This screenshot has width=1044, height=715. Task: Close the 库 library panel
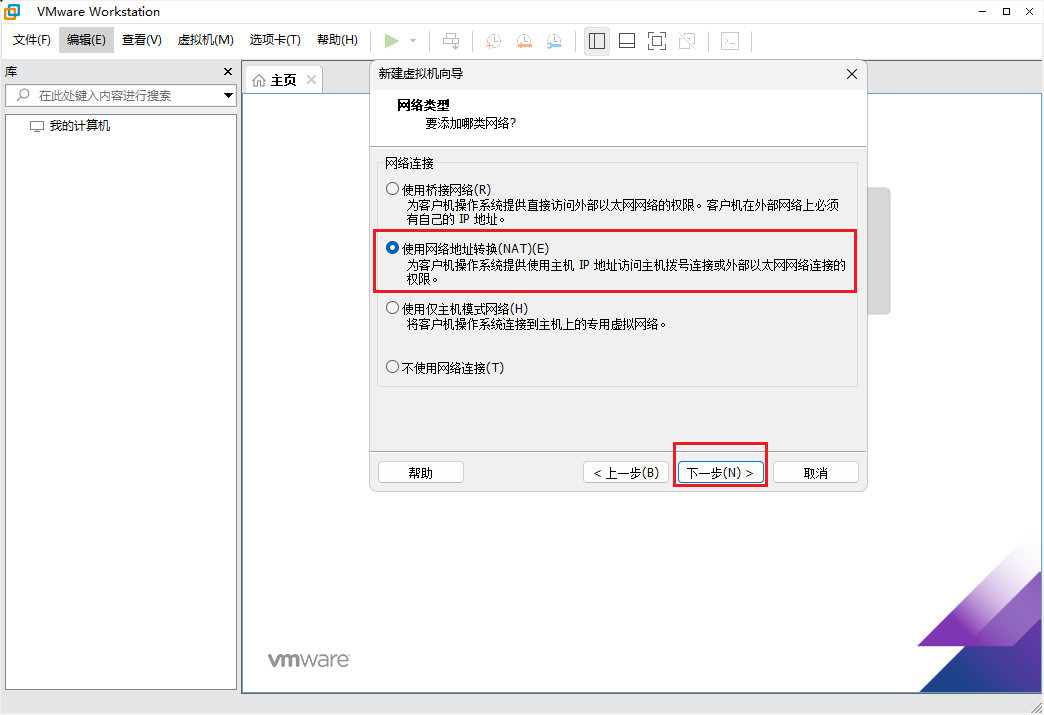(x=228, y=71)
